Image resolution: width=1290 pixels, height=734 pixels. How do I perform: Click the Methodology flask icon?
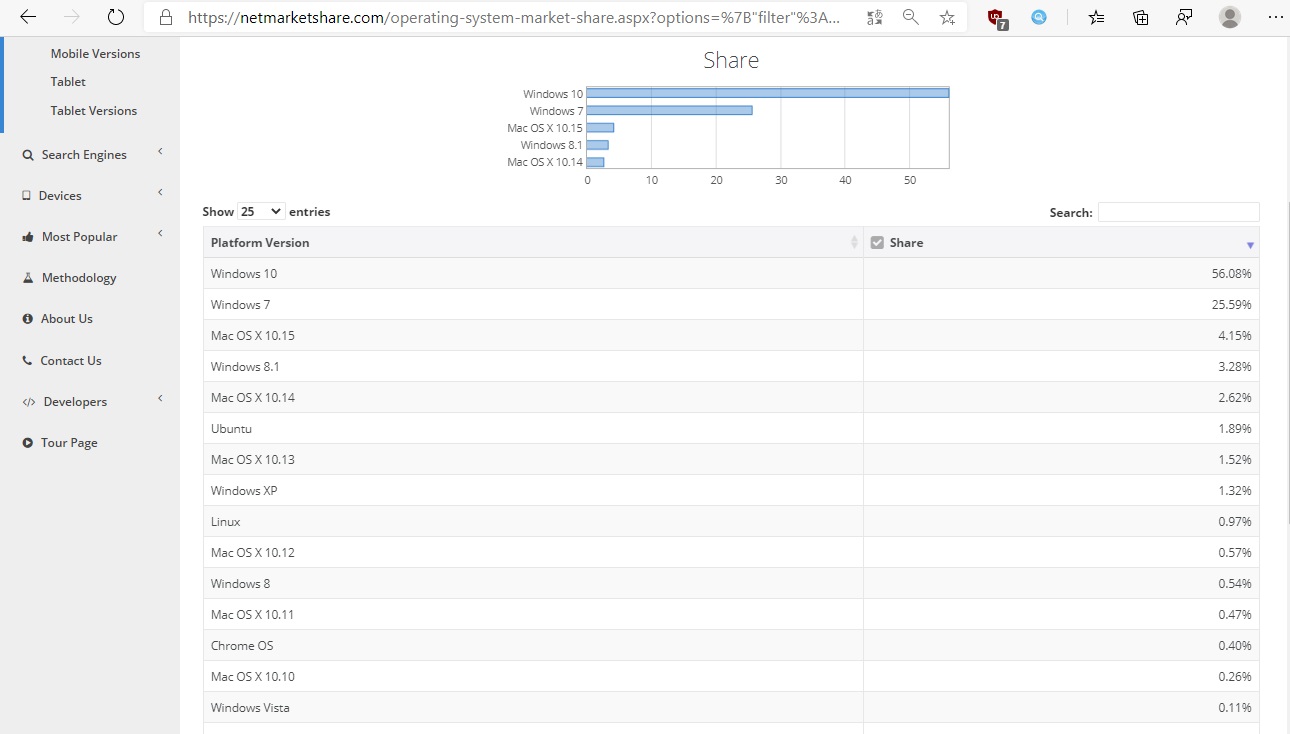tap(28, 278)
